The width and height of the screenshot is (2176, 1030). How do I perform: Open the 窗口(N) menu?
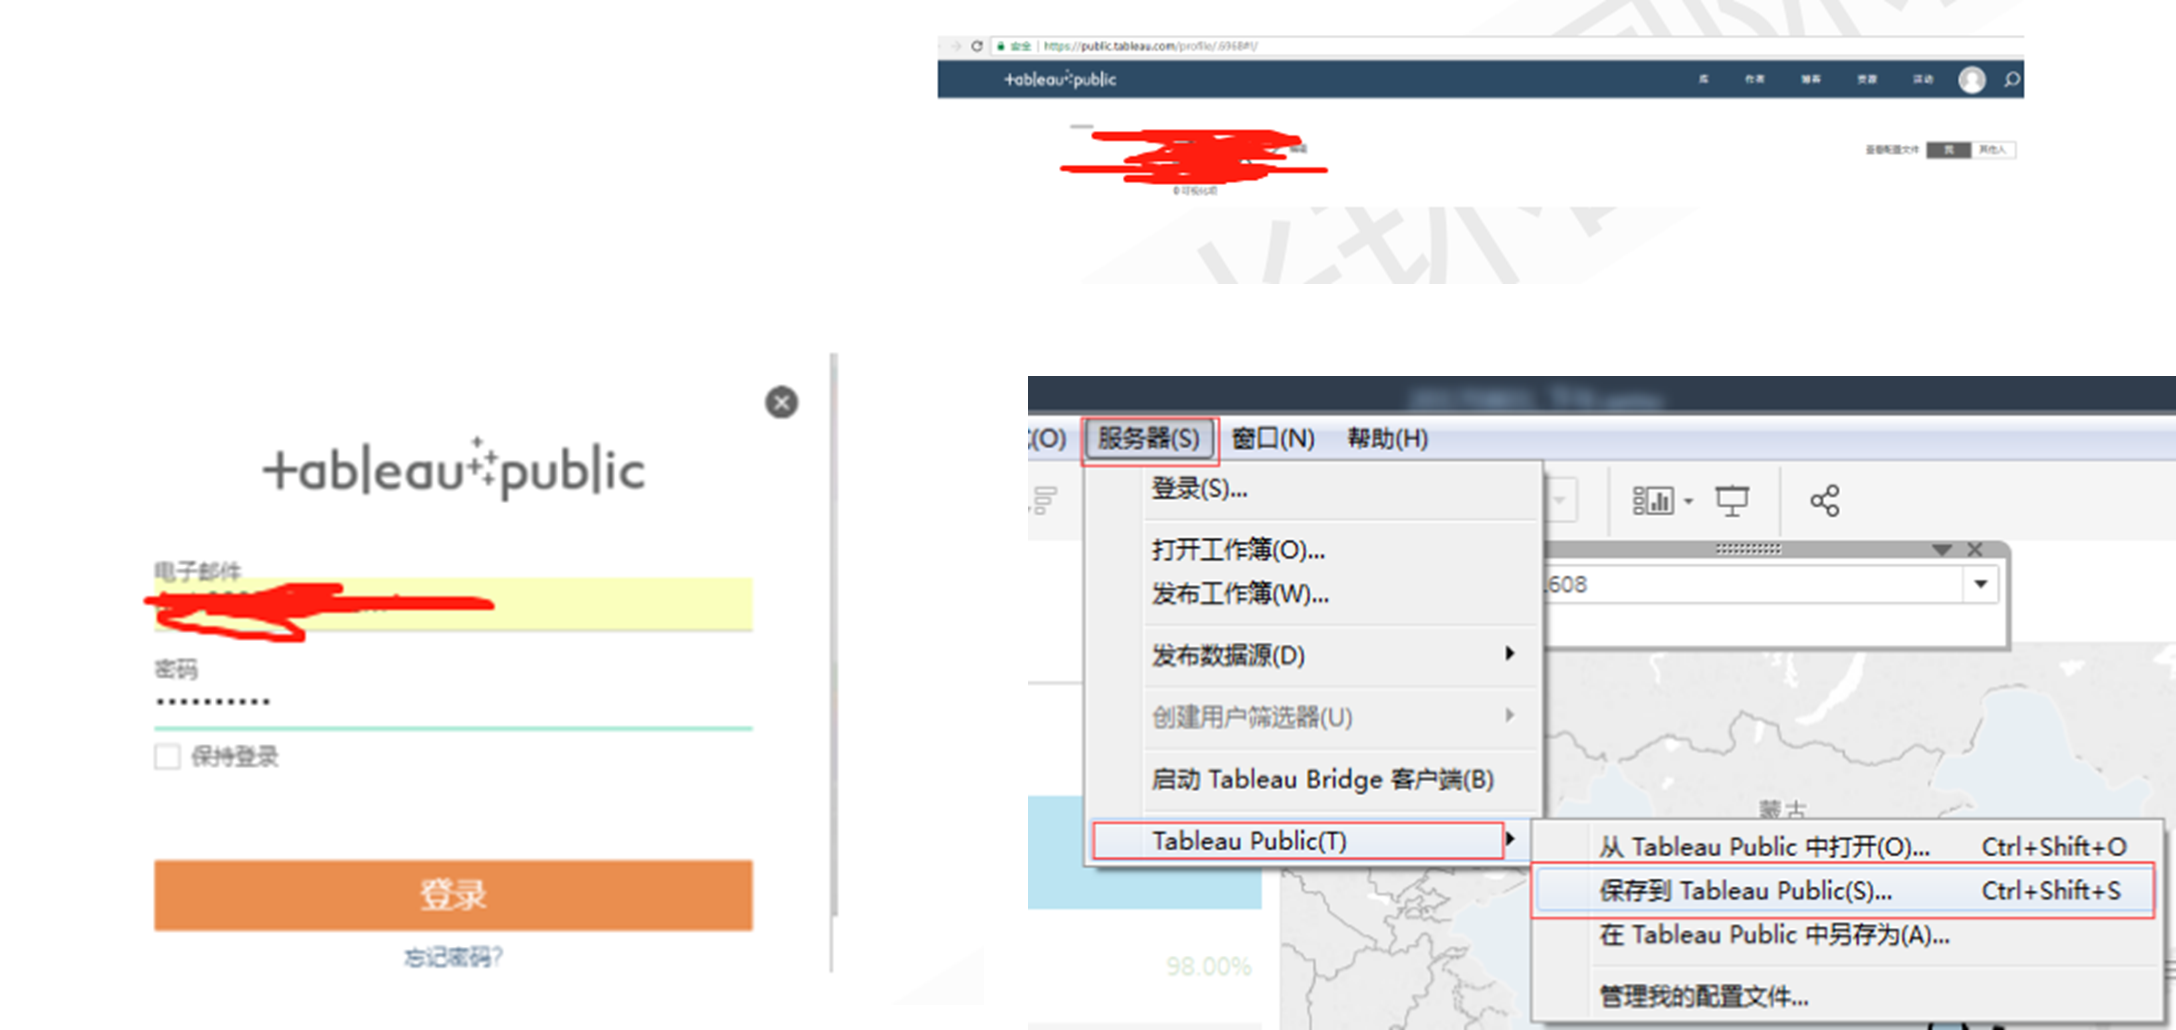pyautogui.click(x=1273, y=439)
